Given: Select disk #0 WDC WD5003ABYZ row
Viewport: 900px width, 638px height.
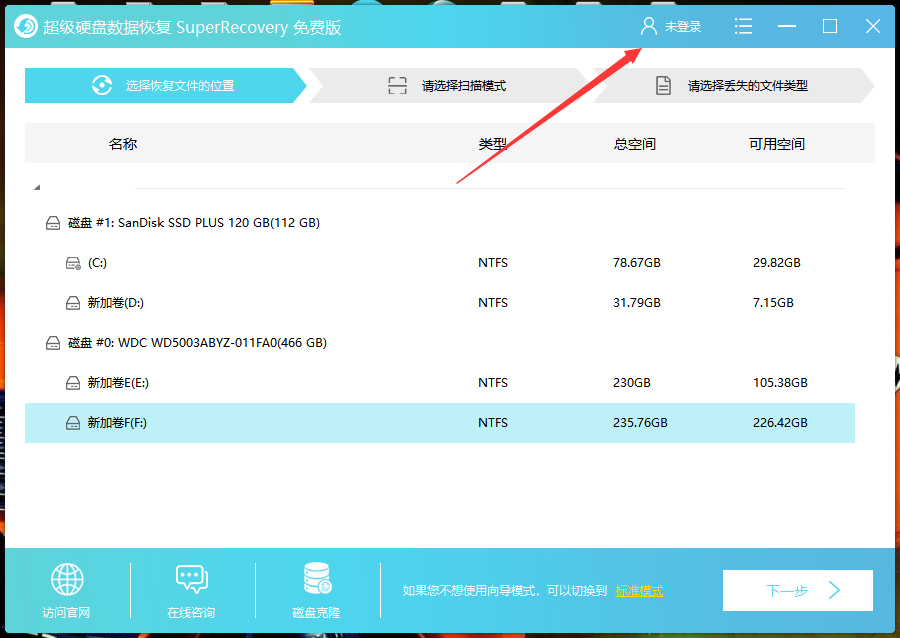Looking at the screenshot, I should pos(440,343).
